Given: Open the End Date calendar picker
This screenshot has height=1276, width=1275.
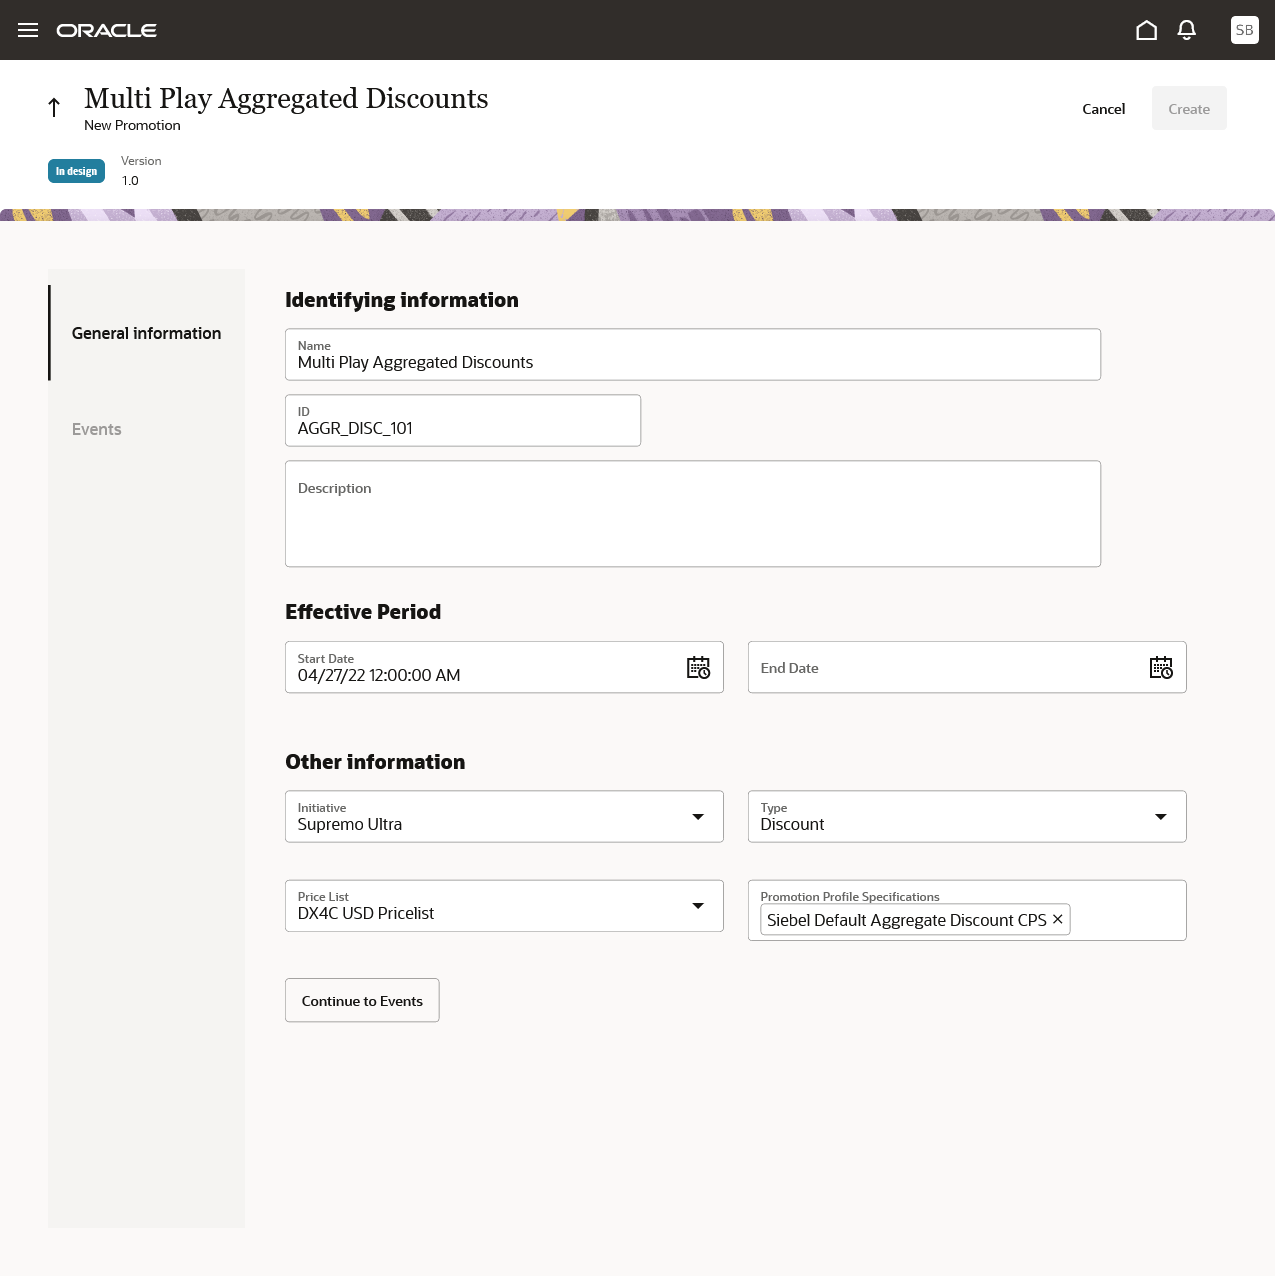Looking at the screenshot, I should (x=1161, y=667).
